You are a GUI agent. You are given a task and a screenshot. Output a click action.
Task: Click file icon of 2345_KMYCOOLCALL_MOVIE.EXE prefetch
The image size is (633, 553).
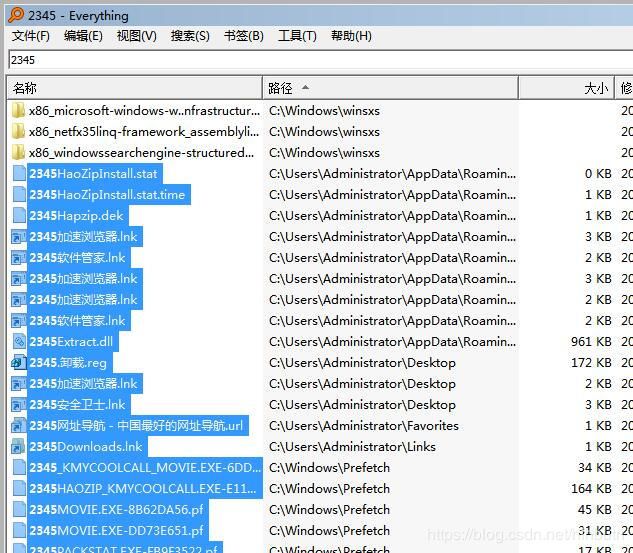click(x=19, y=467)
